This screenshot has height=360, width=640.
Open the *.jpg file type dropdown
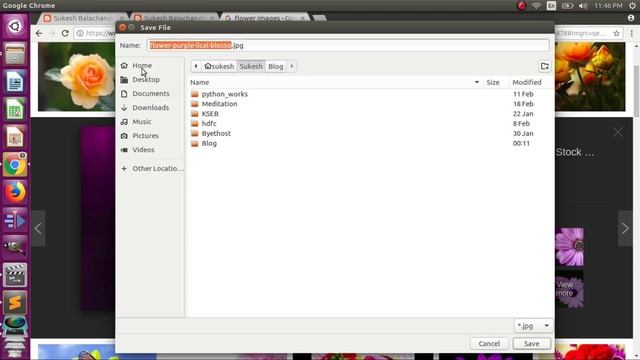(533, 326)
